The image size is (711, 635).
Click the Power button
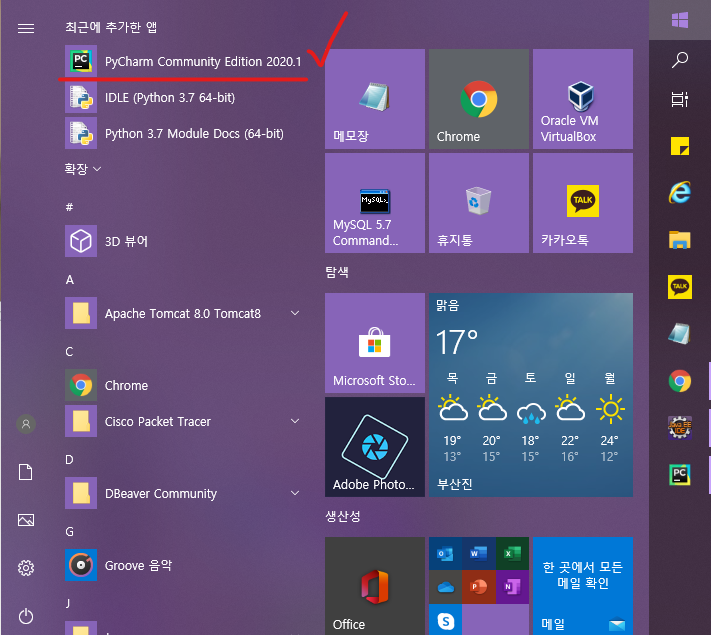(x=26, y=616)
